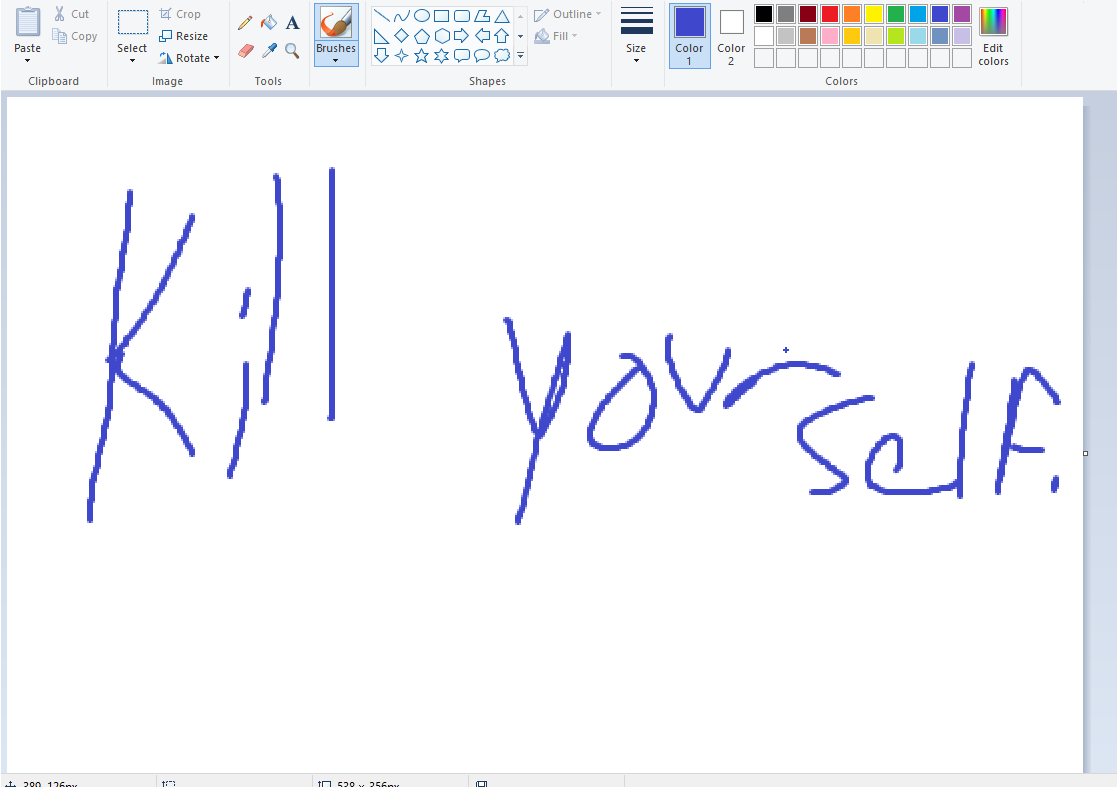The image size is (1117, 787).
Task: Expand the Paste dropdown arrow
Action: click(x=27, y=61)
